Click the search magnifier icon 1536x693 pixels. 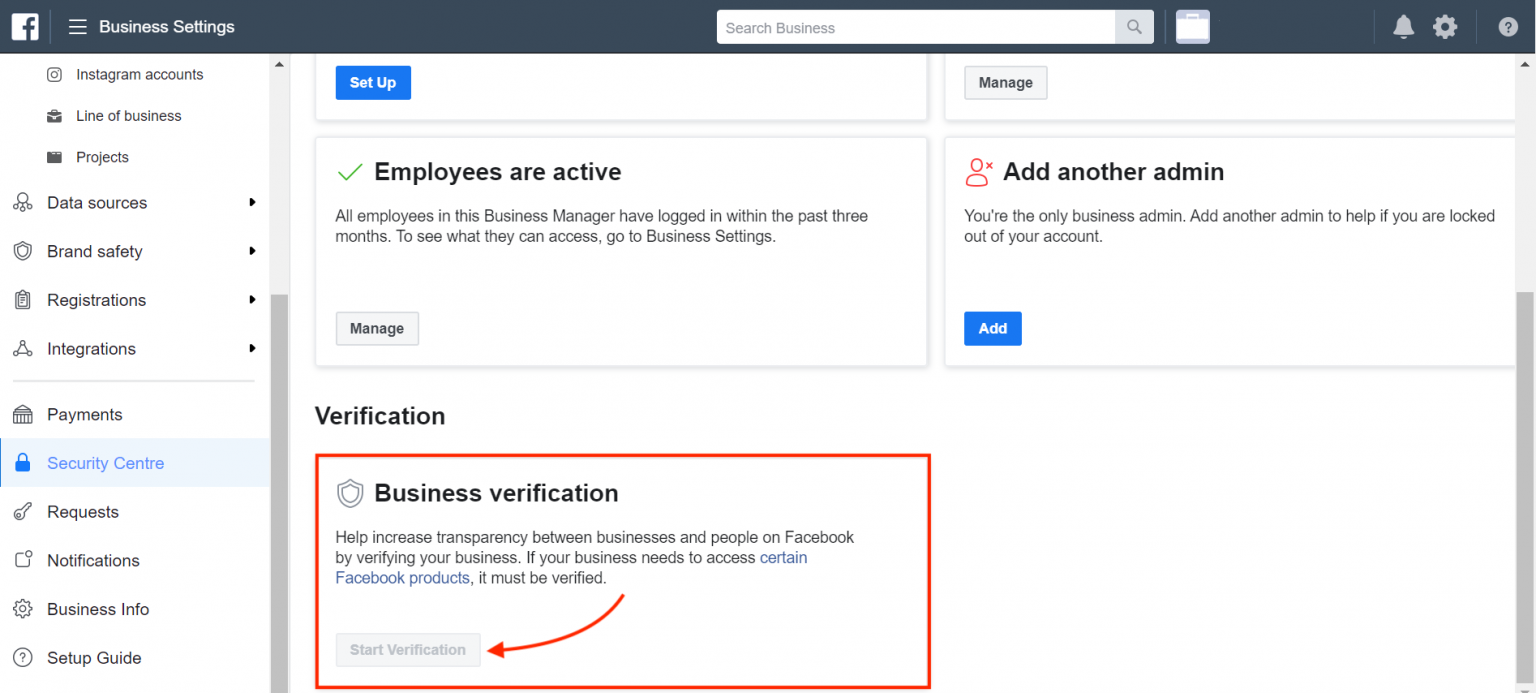point(1134,27)
